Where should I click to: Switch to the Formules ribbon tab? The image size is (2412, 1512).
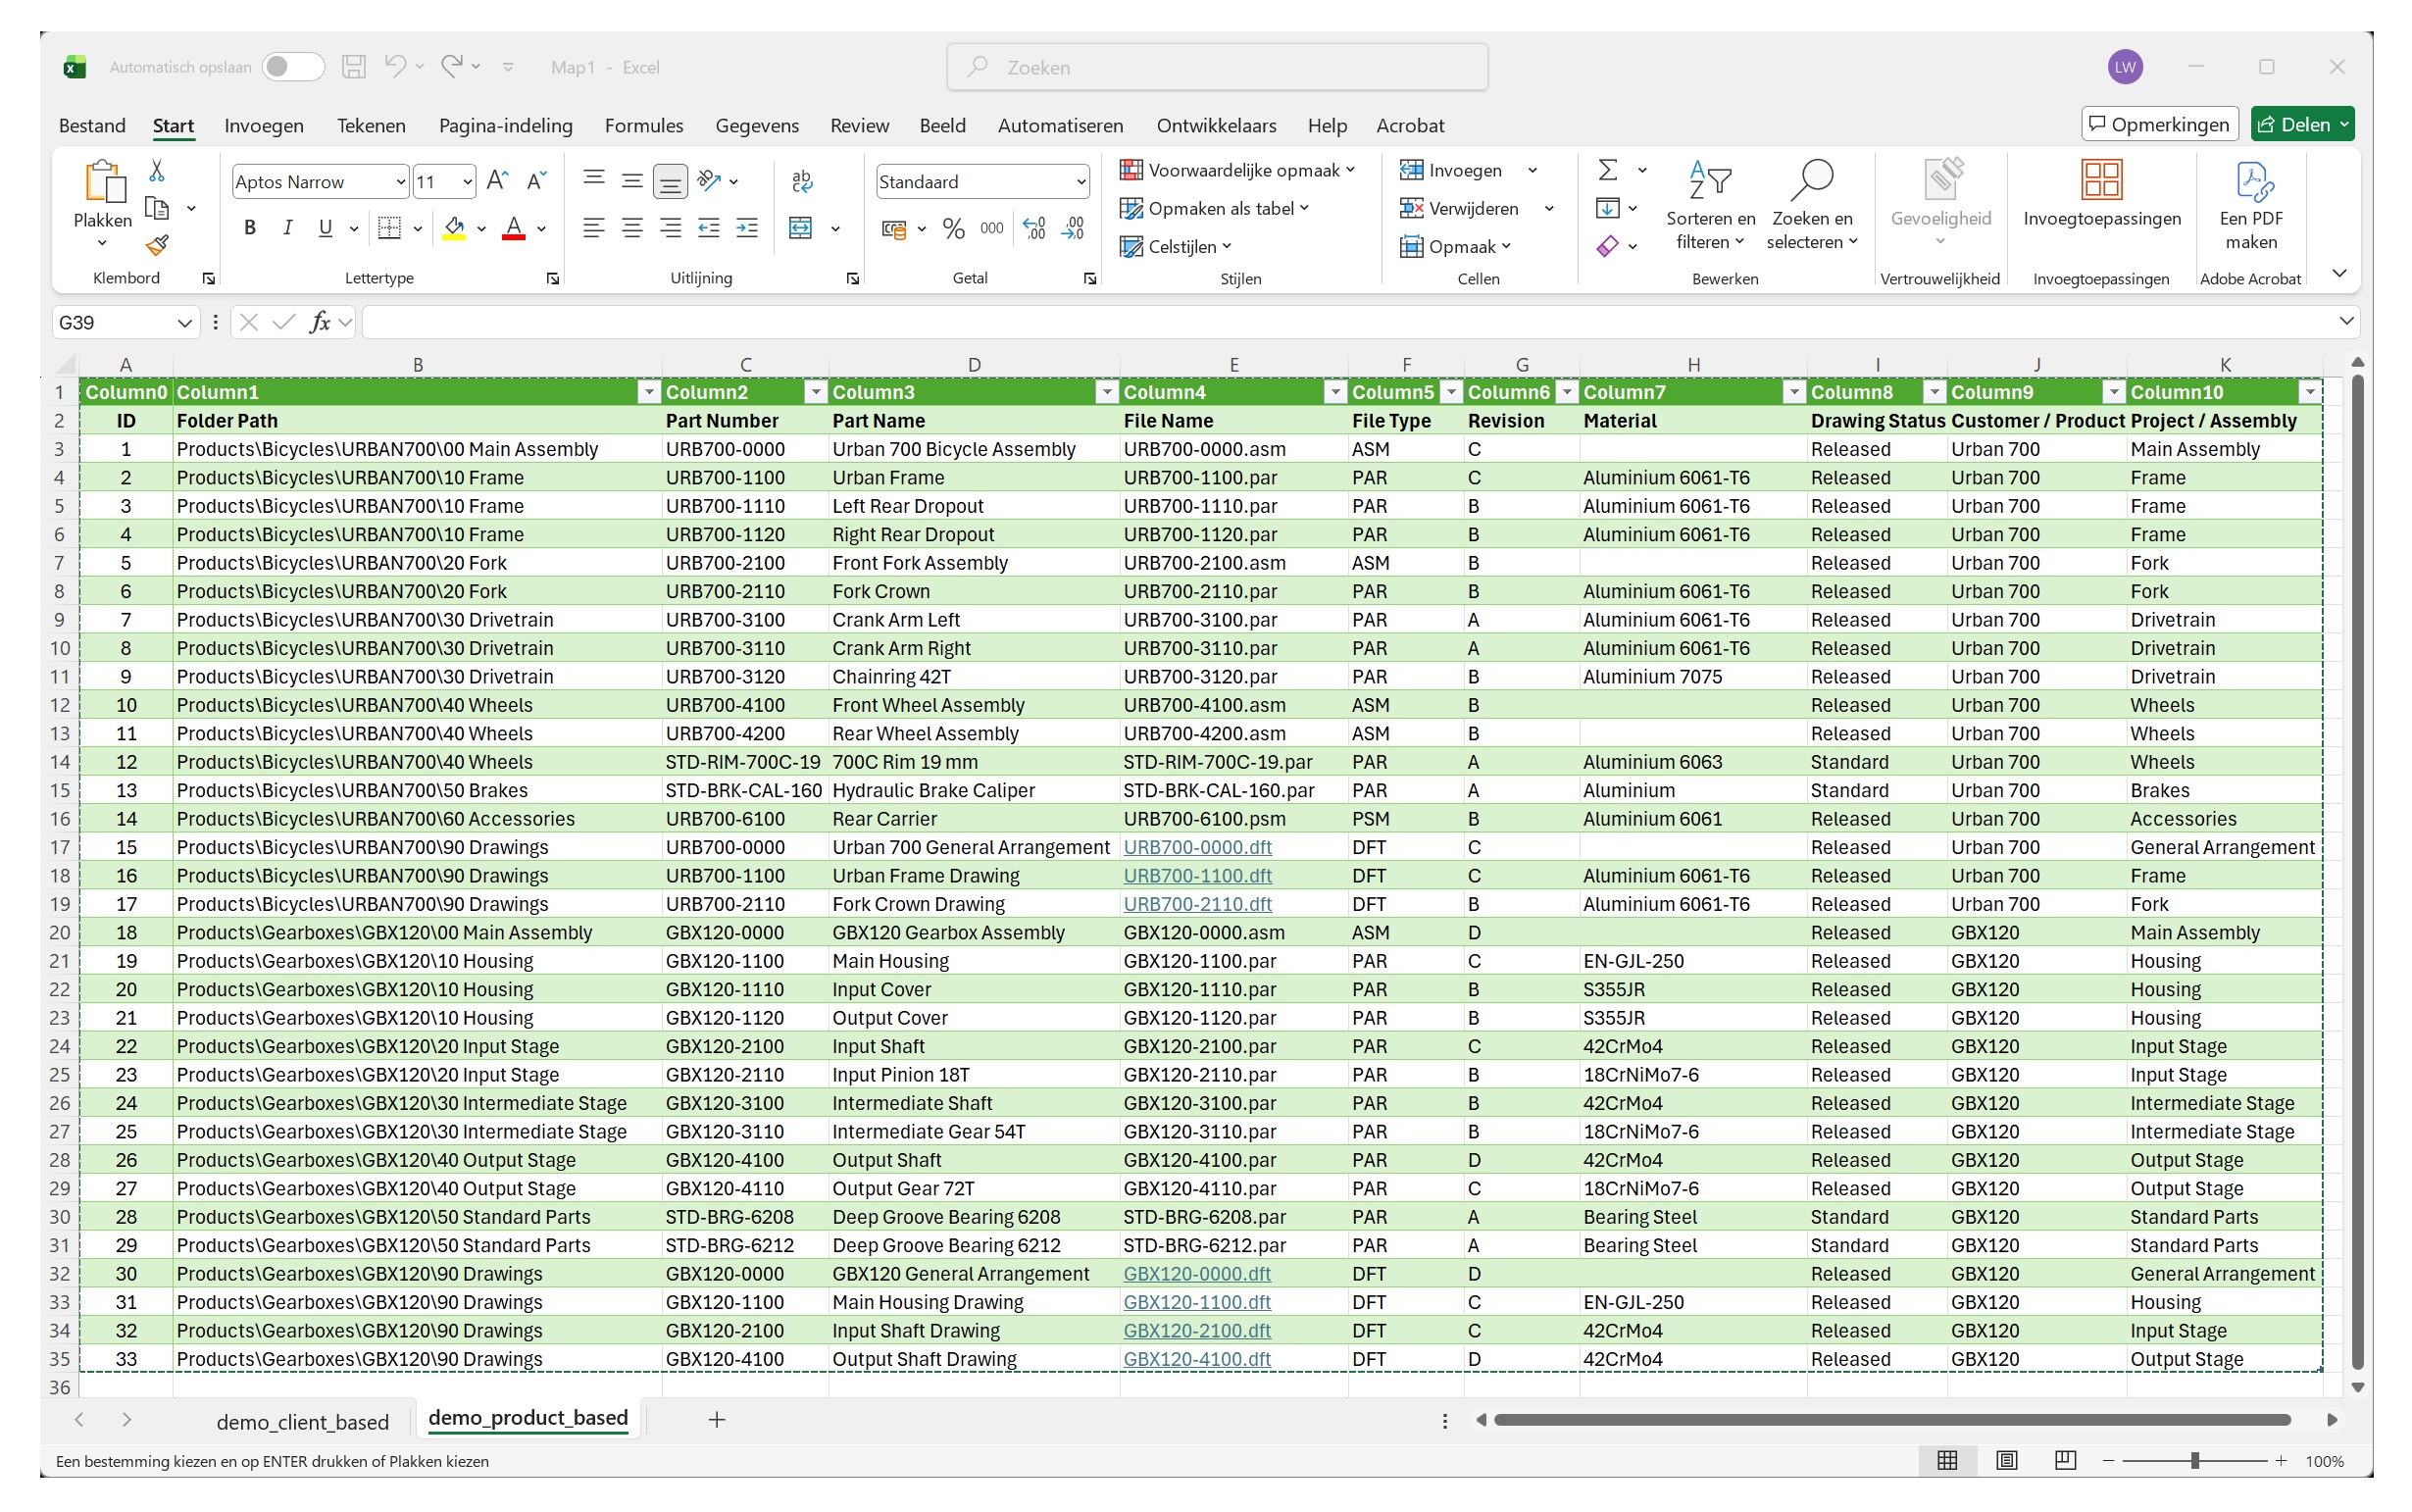click(x=644, y=125)
